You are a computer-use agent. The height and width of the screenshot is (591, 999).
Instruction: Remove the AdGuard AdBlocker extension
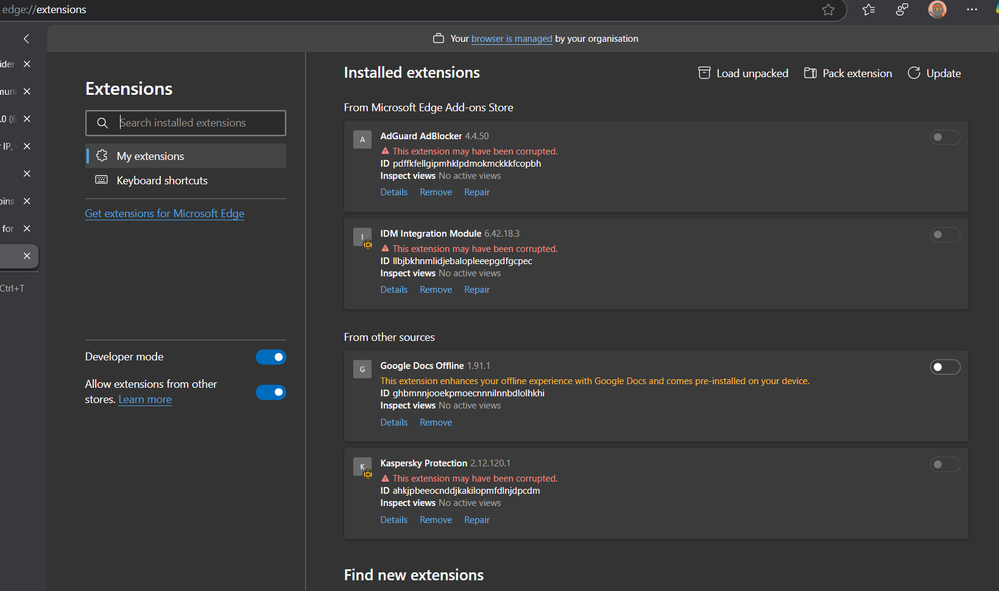pyautogui.click(x=436, y=192)
